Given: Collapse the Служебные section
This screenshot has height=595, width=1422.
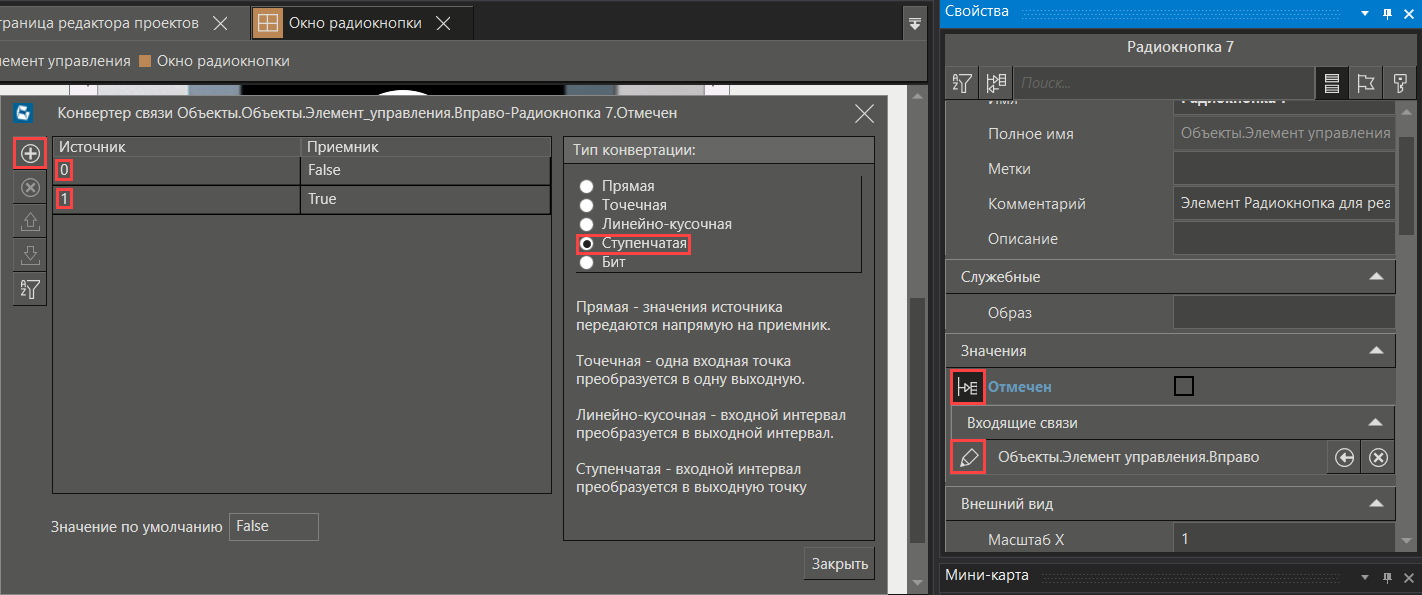Looking at the screenshot, I should point(1376,277).
